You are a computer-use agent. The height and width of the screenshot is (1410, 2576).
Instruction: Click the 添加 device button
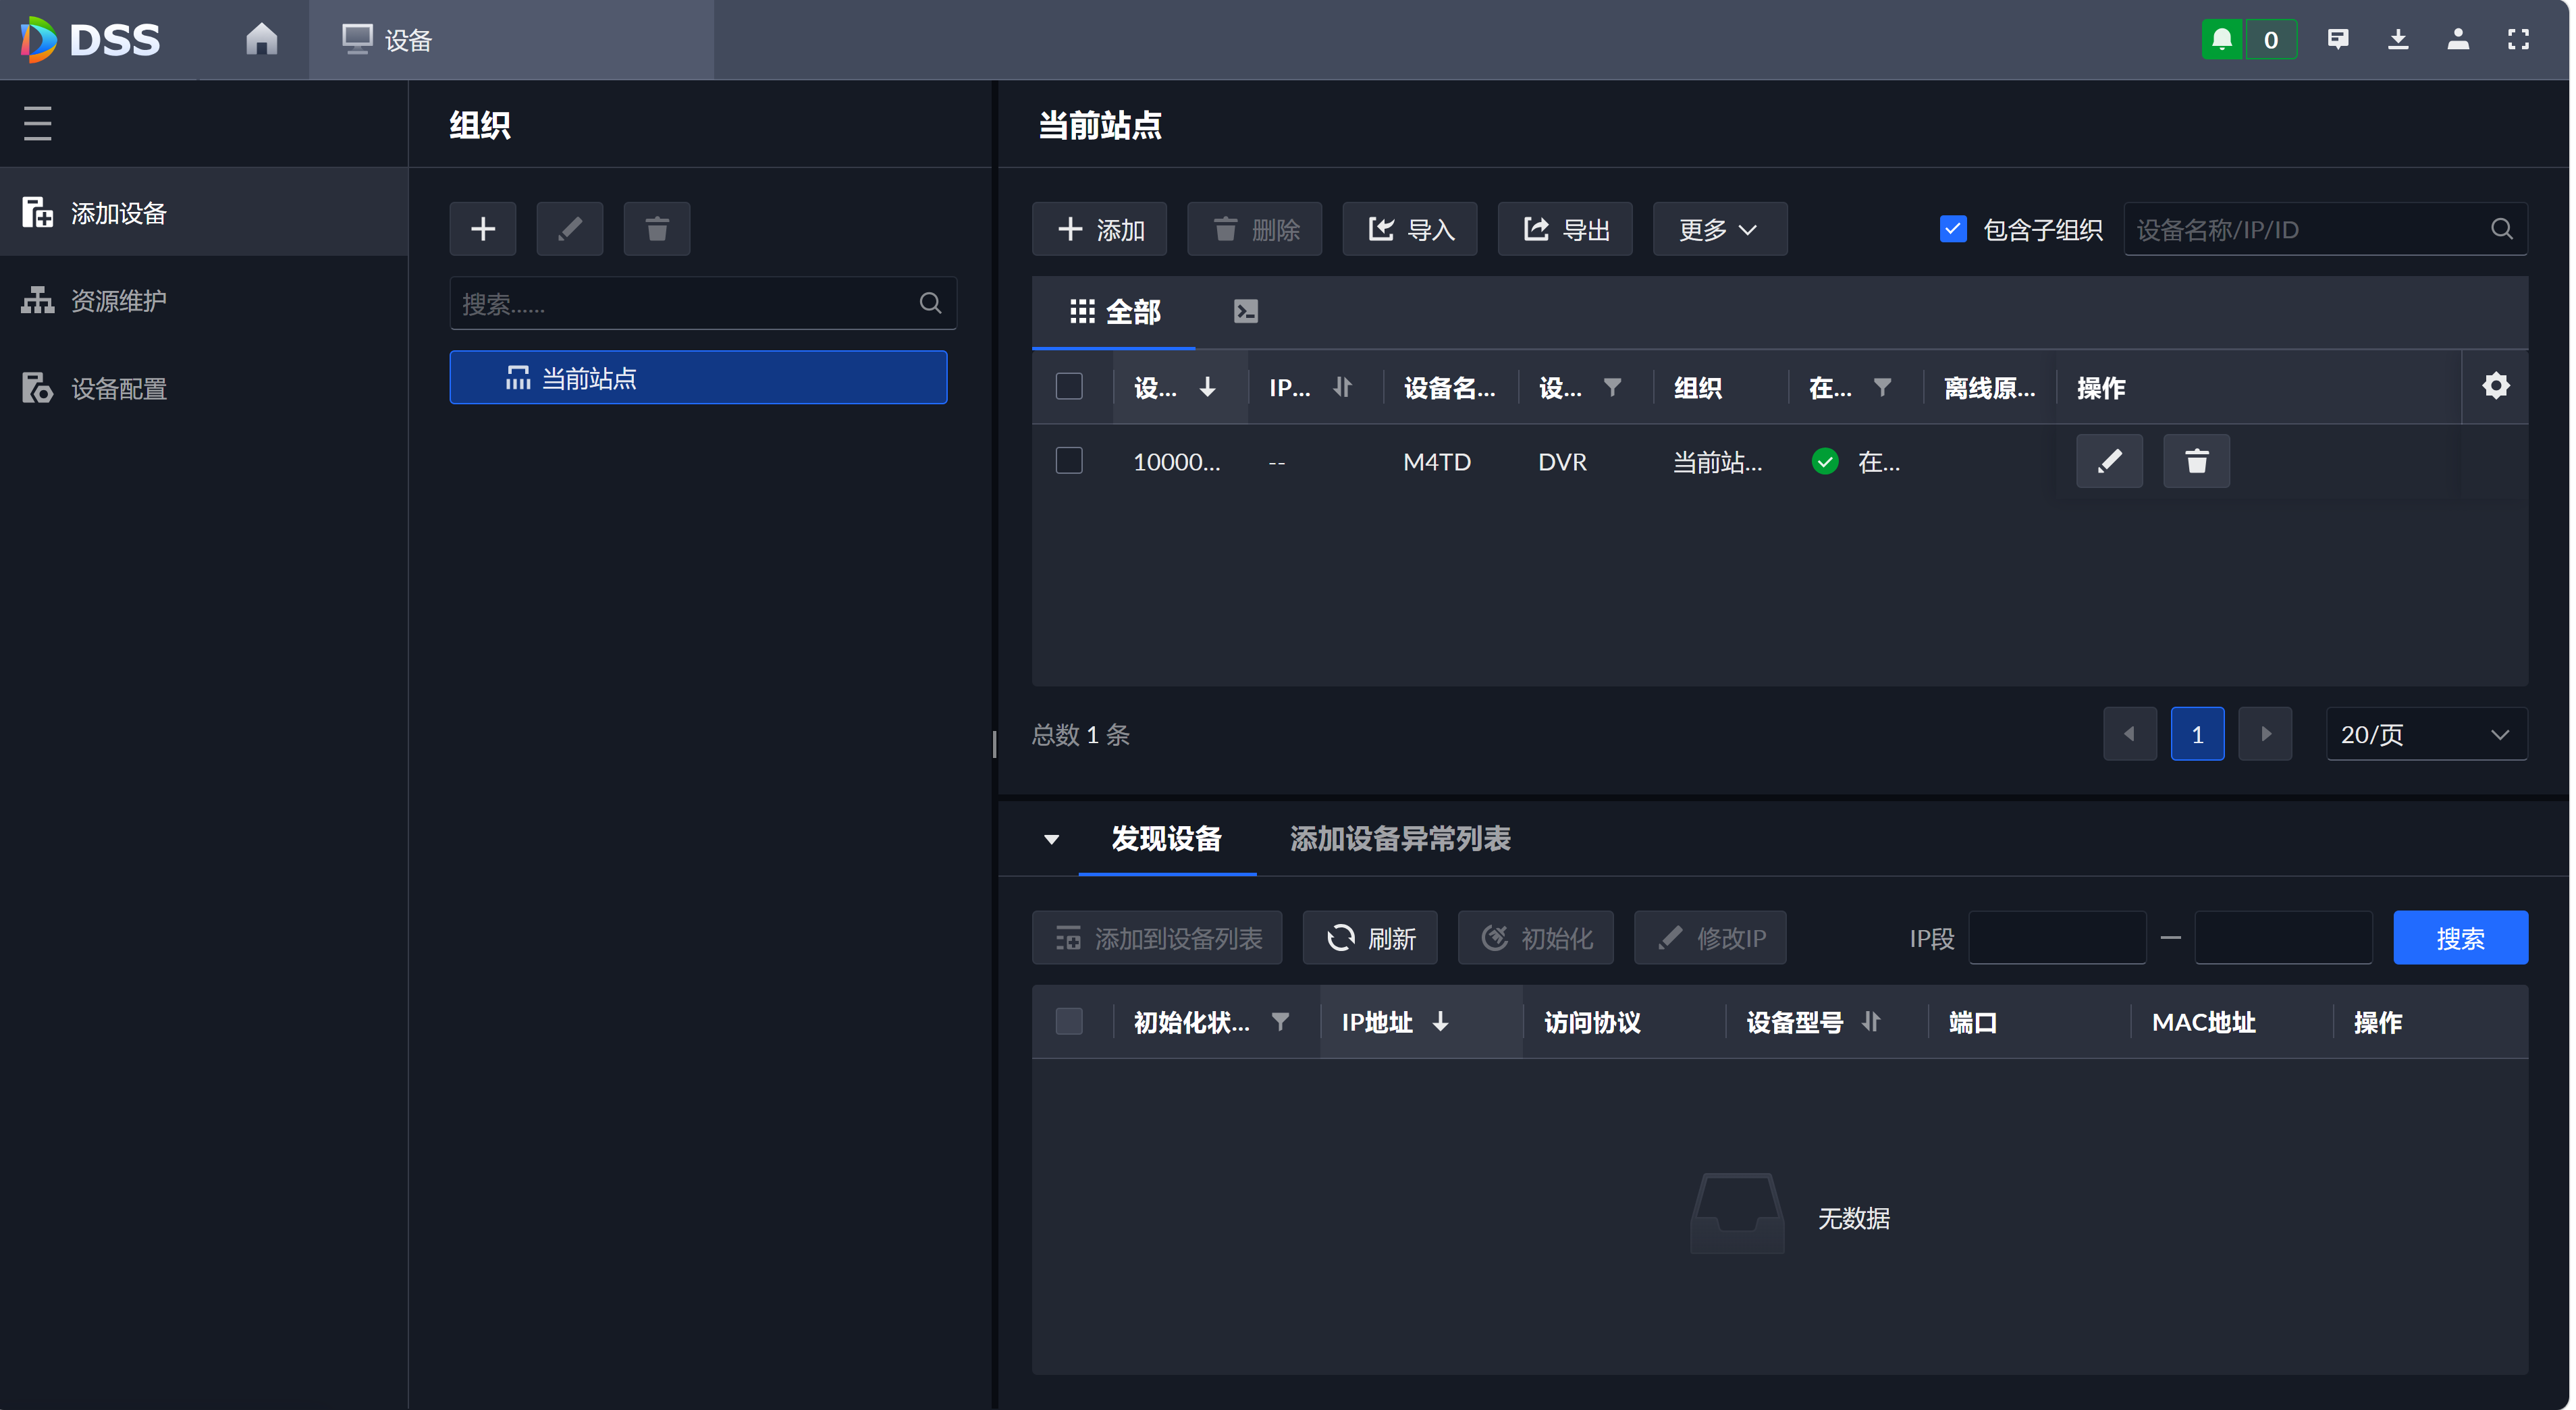pos(1100,229)
